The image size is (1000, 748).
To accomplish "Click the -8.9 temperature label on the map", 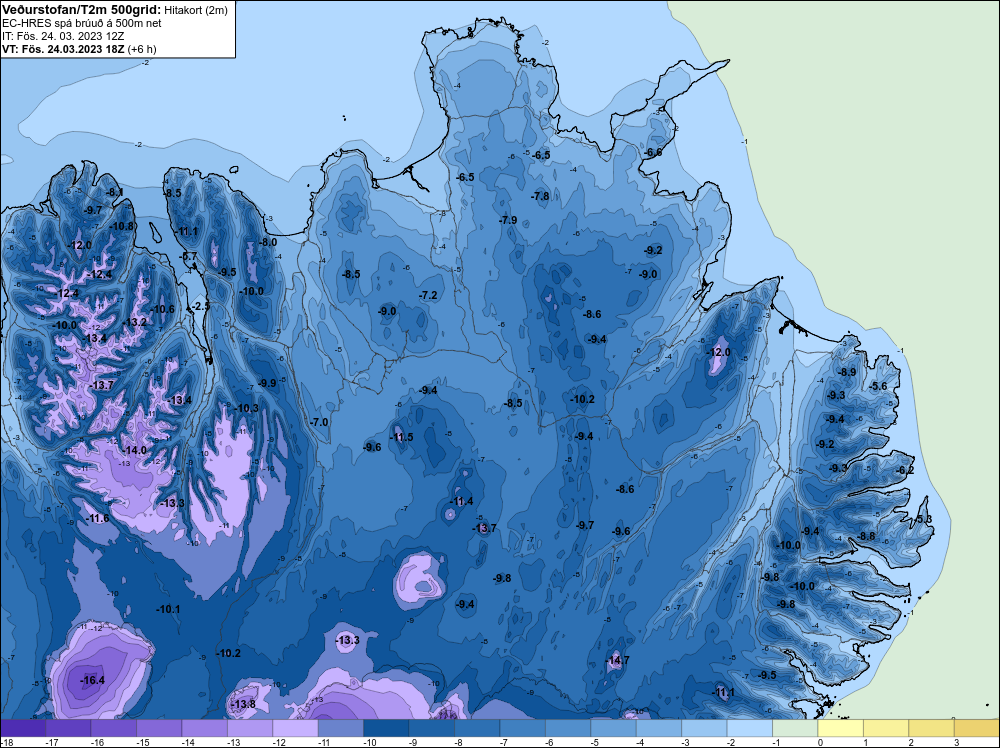I will (x=848, y=372).
